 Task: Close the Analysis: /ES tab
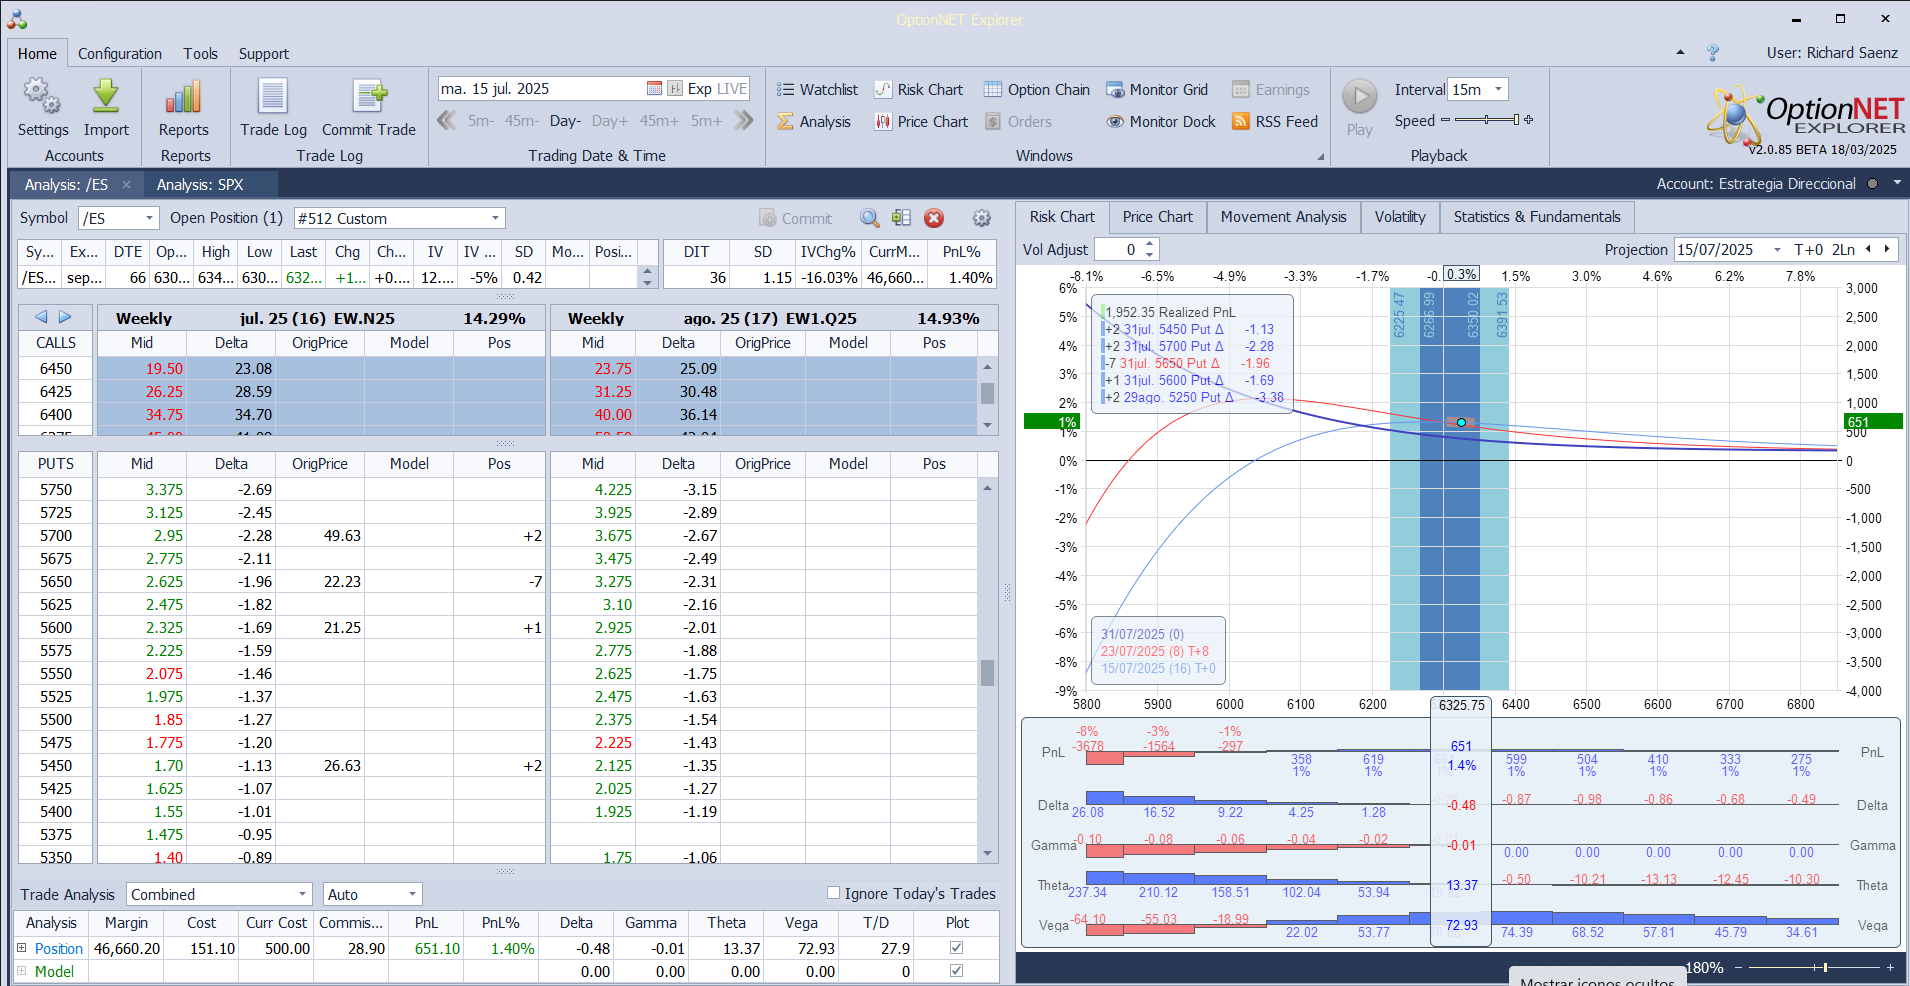[126, 184]
